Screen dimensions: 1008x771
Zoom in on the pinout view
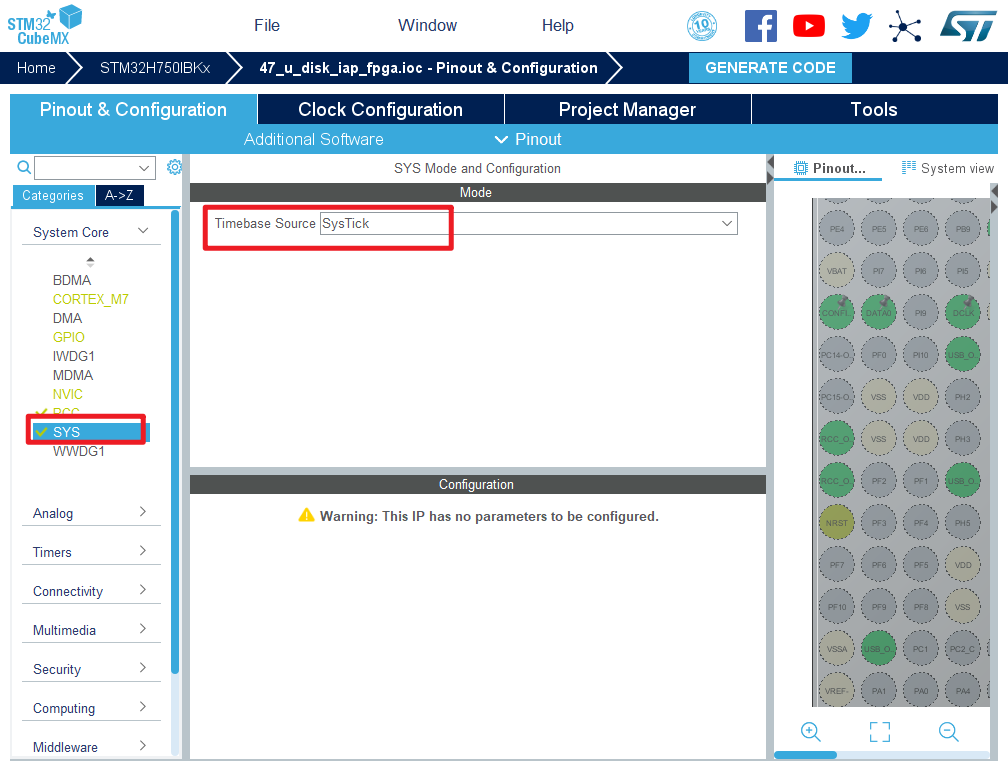click(811, 731)
